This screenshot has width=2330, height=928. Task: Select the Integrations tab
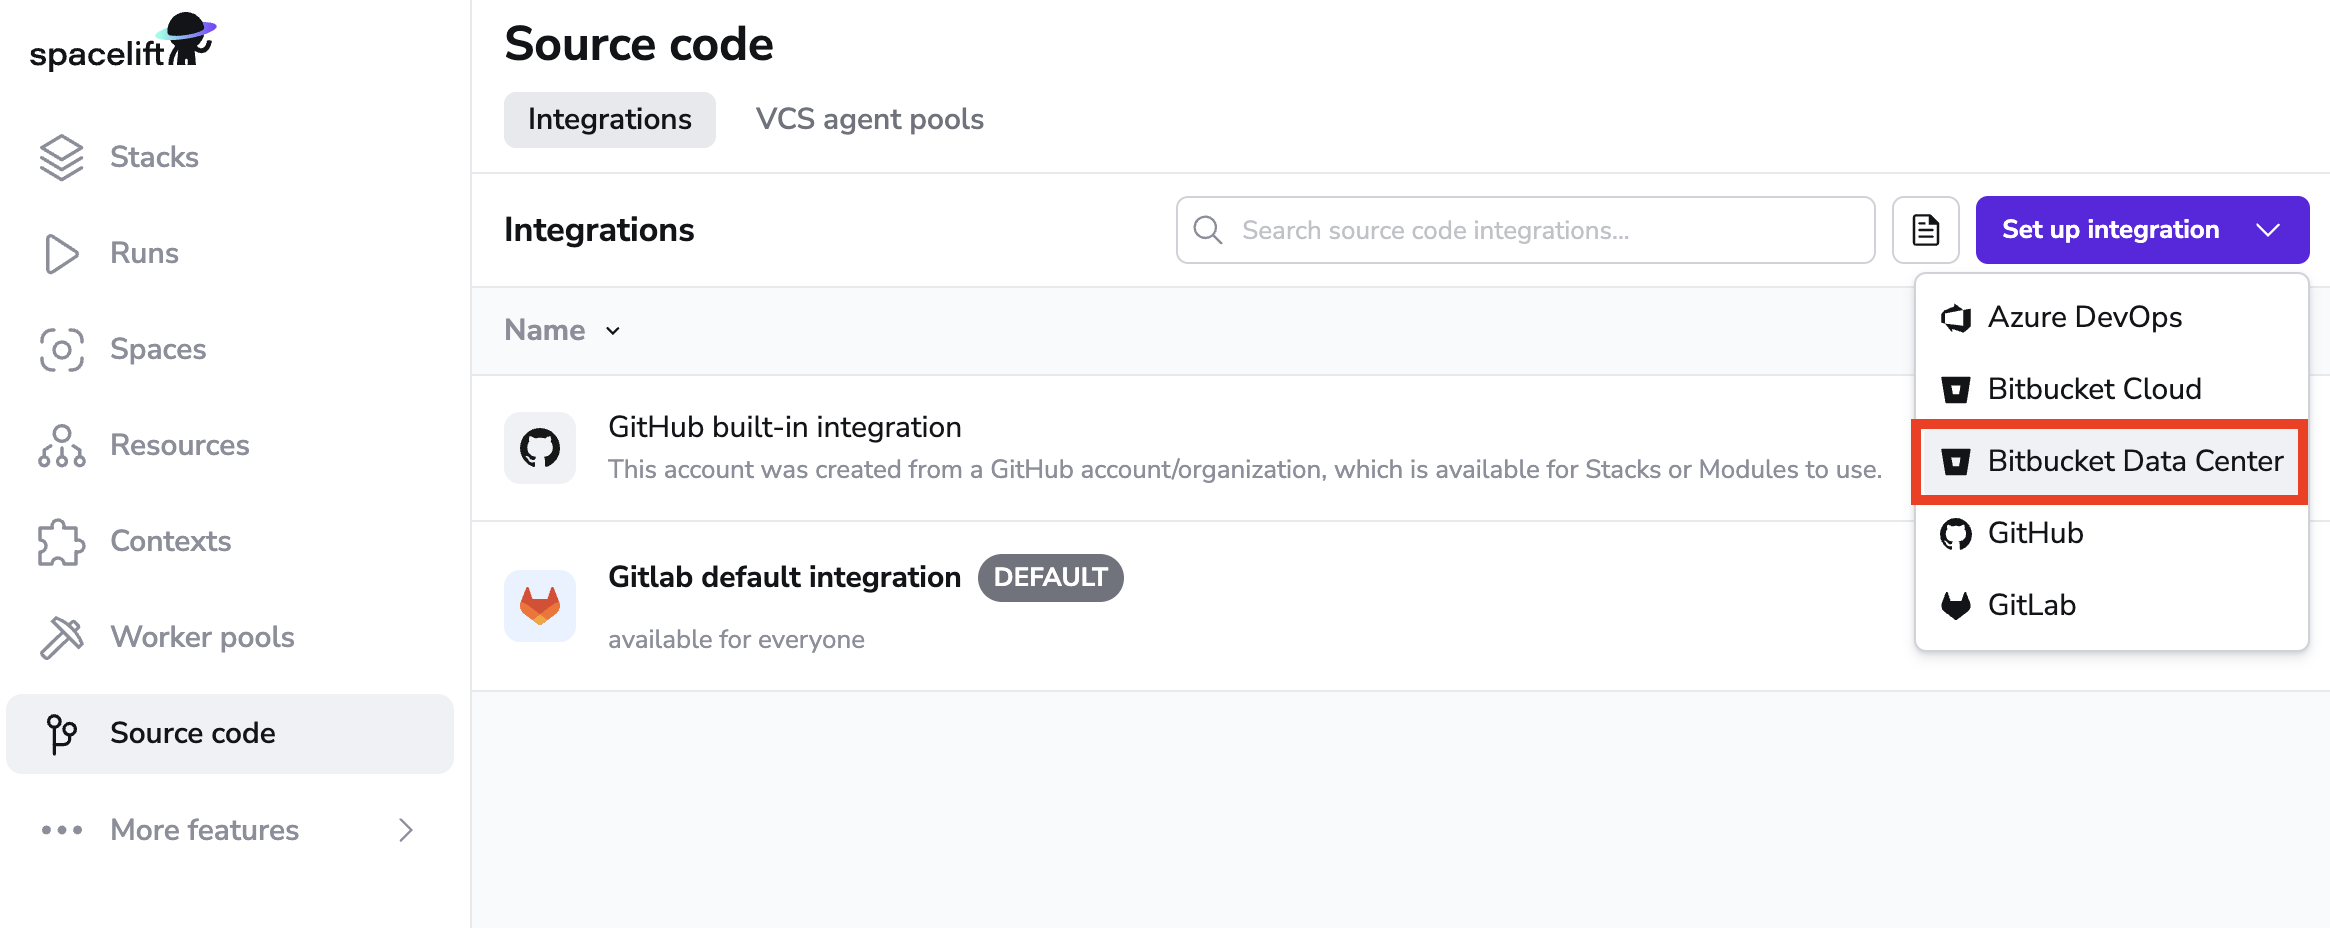(x=609, y=118)
